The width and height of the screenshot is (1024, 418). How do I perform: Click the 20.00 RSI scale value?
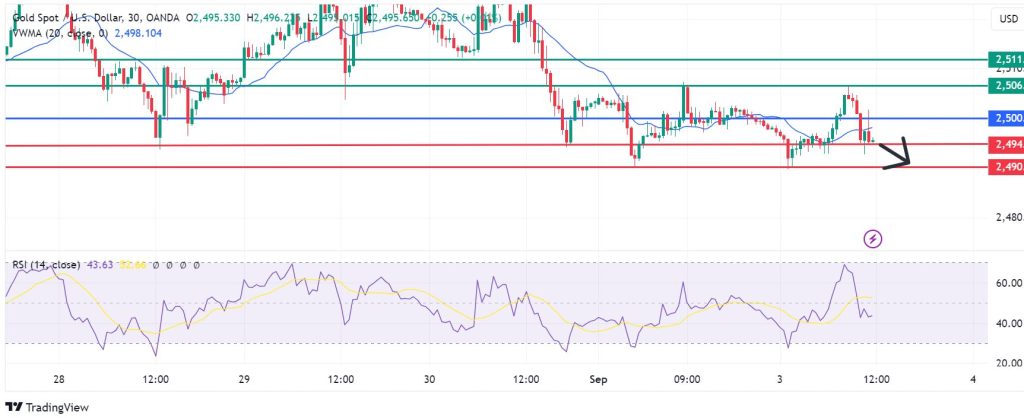(1009, 362)
